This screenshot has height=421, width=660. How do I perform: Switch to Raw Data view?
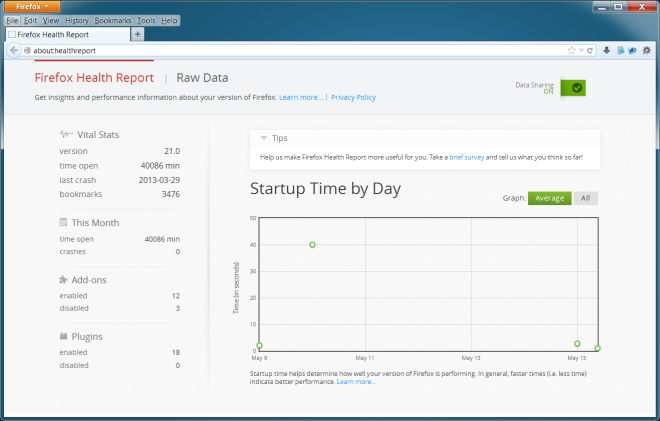pyautogui.click(x=202, y=78)
